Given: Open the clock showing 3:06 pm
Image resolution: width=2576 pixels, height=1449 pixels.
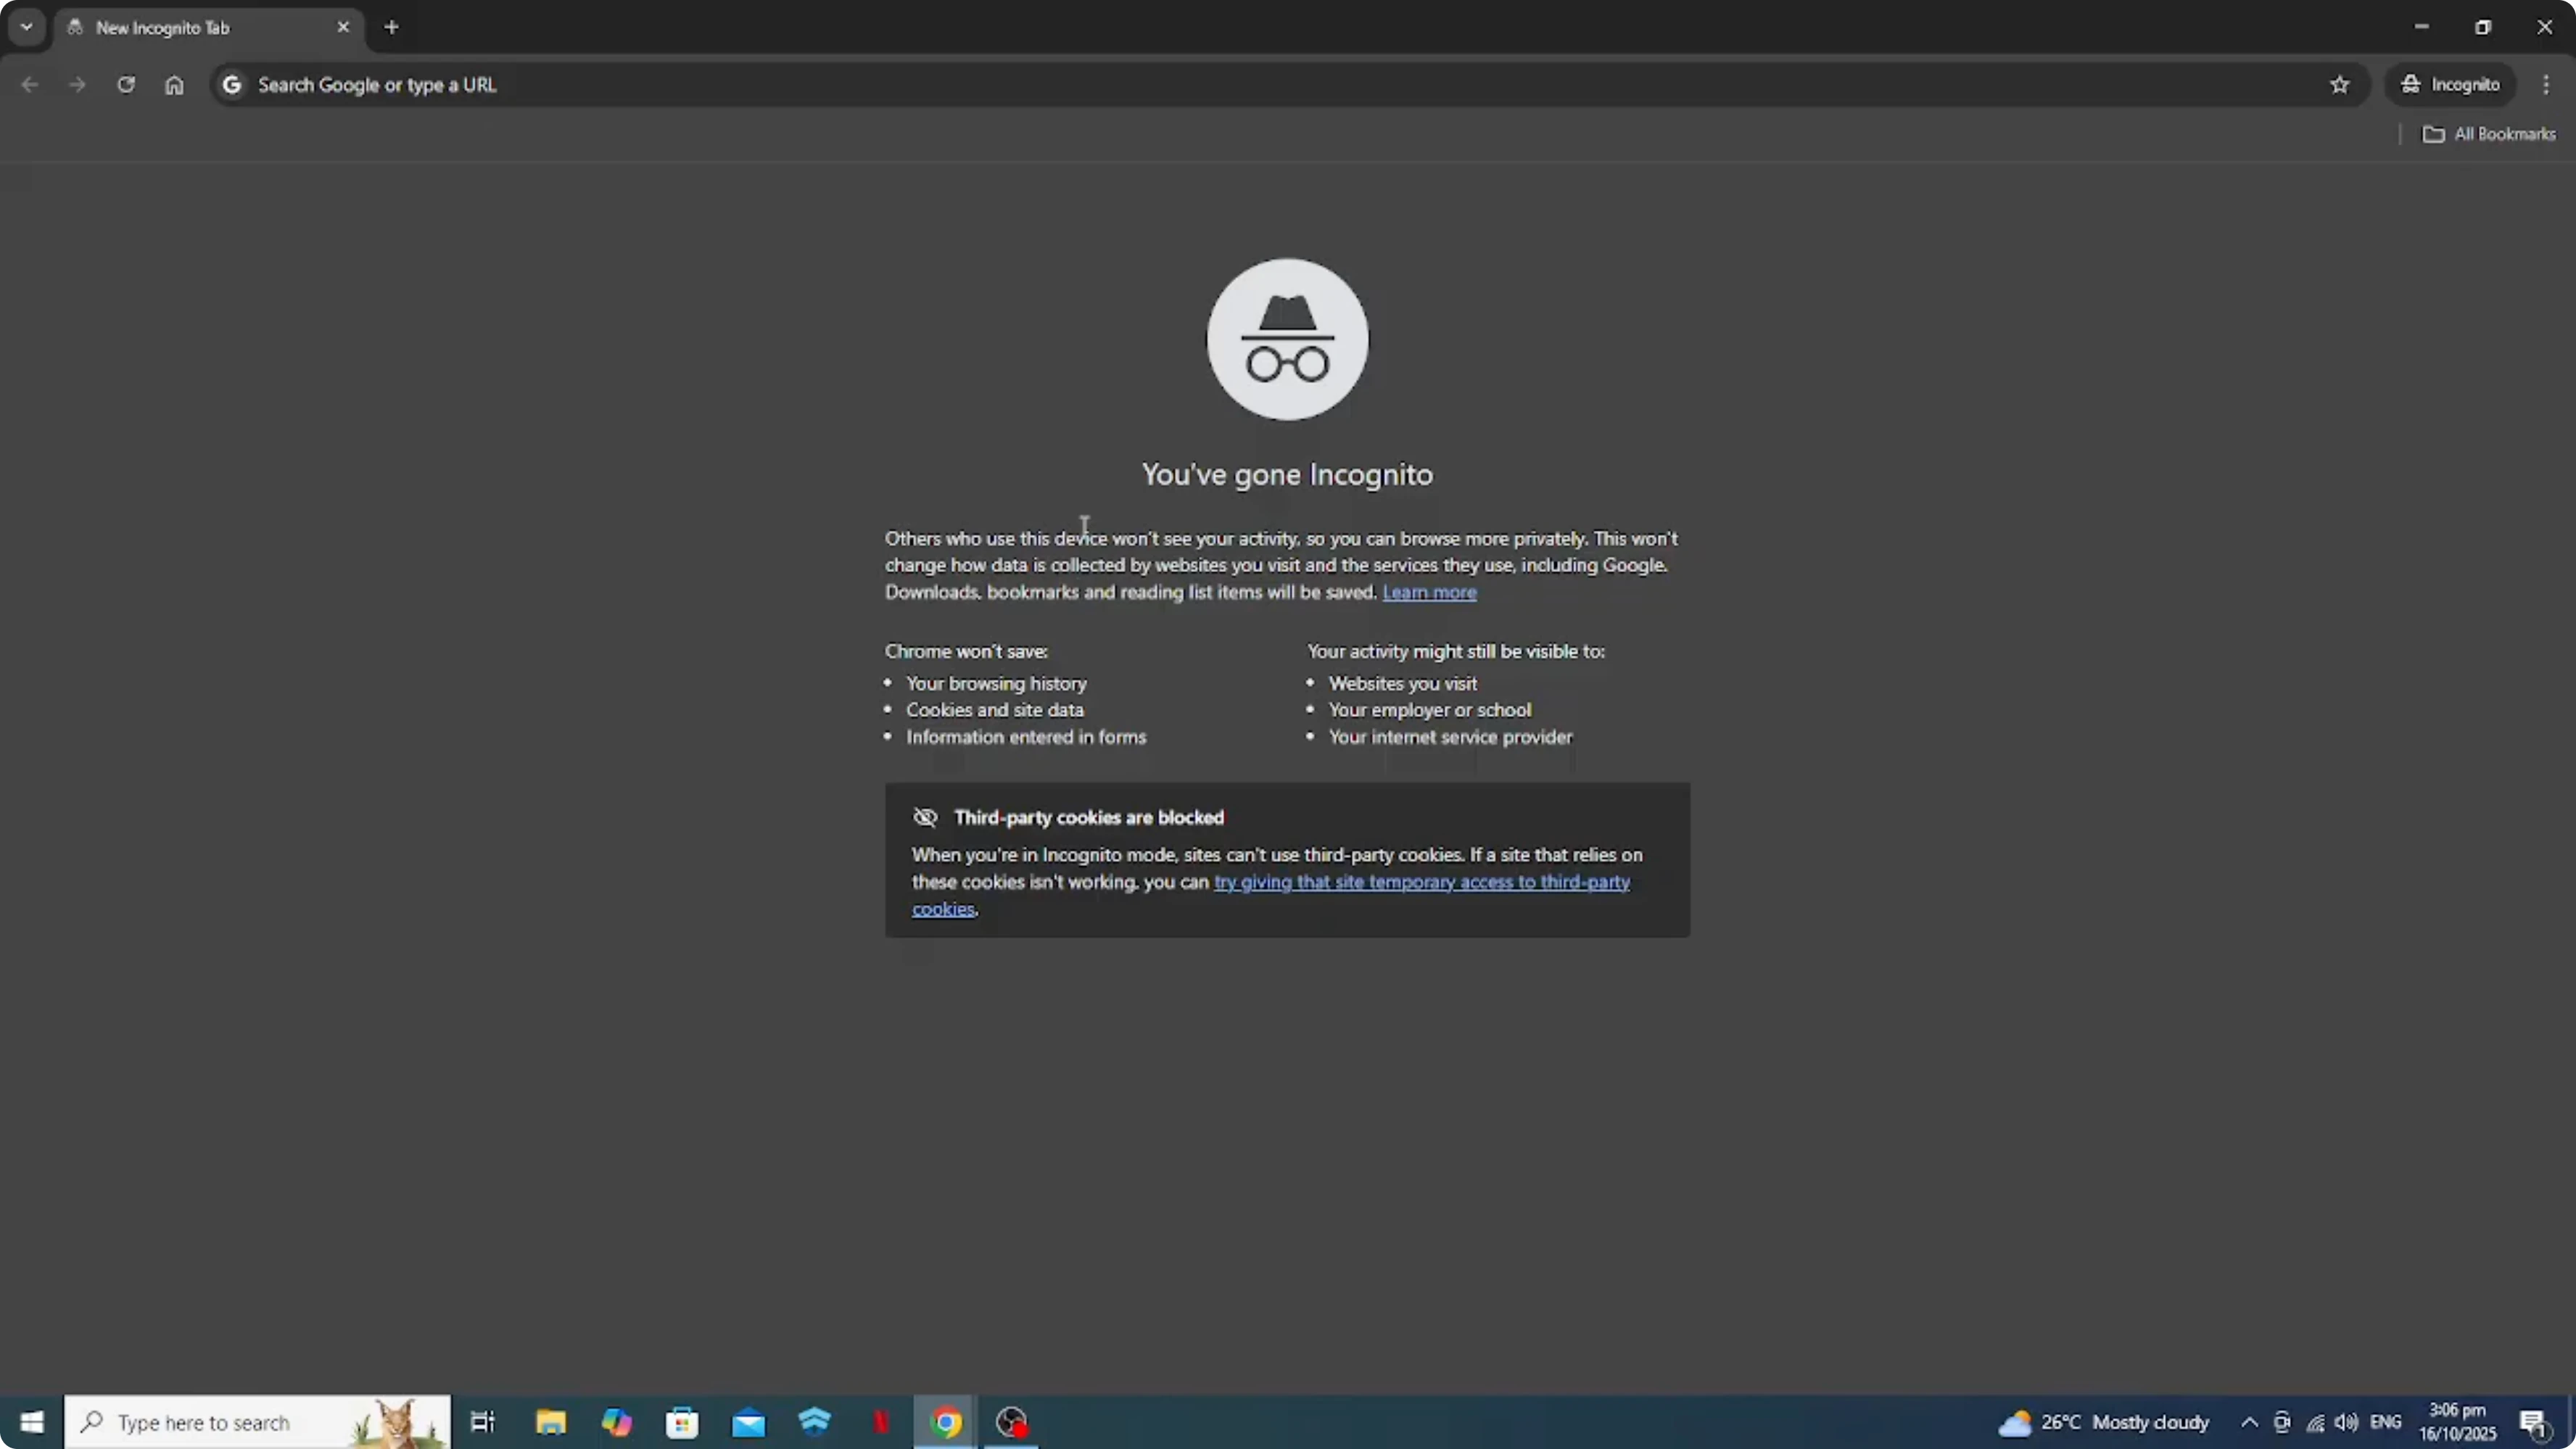Looking at the screenshot, I should pos(2457,1422).
